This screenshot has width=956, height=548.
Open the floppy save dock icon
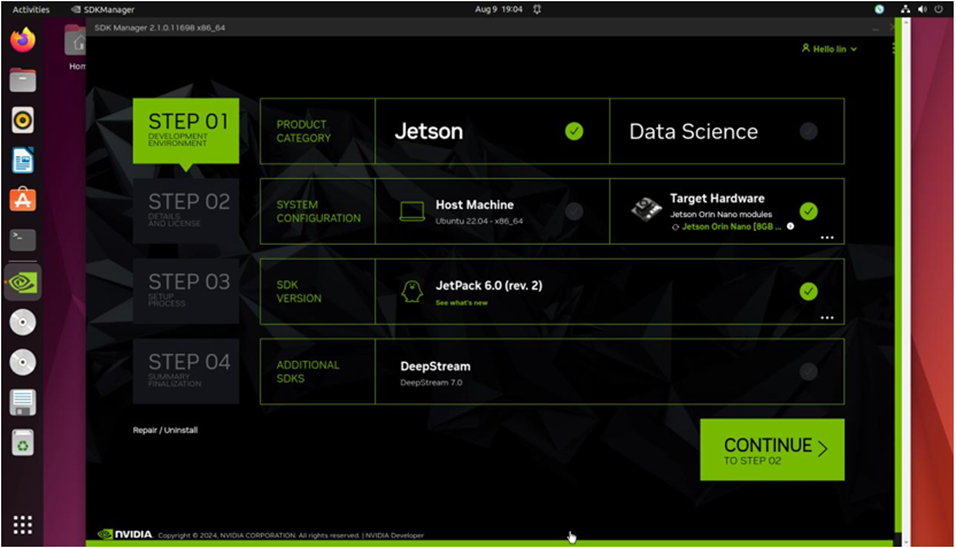(x=23, y=402)
